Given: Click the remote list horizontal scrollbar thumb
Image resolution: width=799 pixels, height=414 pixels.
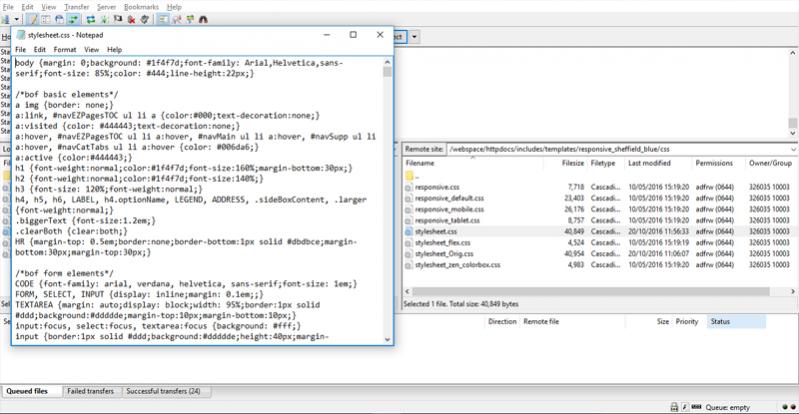Looking at the screenshot, I should 591,292.
